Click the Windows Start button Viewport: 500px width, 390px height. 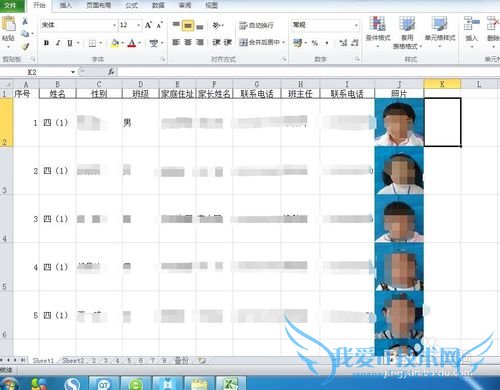[x=9, y=384]
